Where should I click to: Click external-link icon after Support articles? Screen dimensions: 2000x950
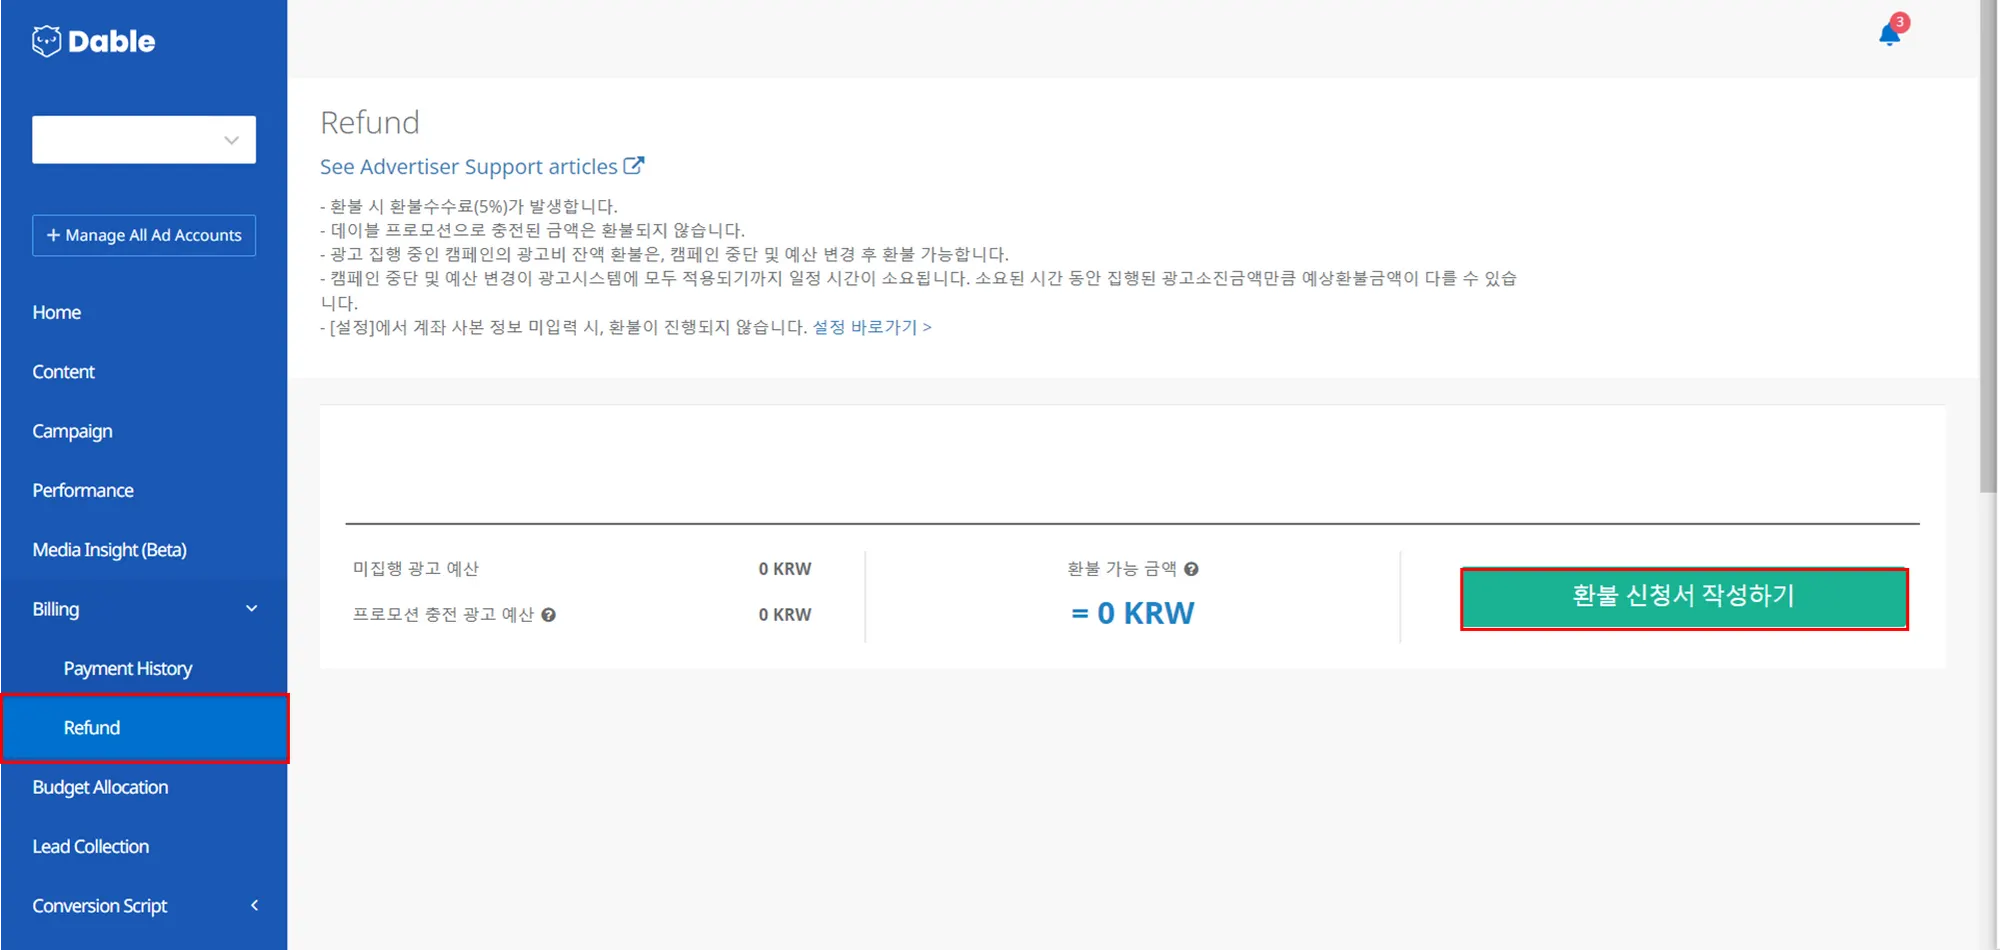pyautogui.click(x=634, y=166)
